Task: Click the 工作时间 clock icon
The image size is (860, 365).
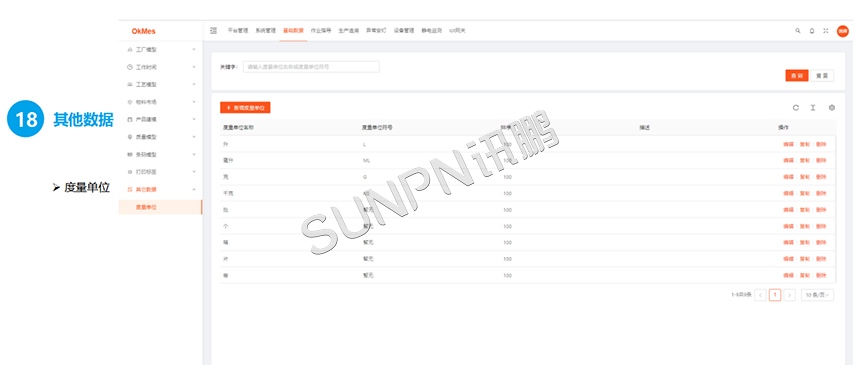Action: pyautogui.click(x=130, y=67)
